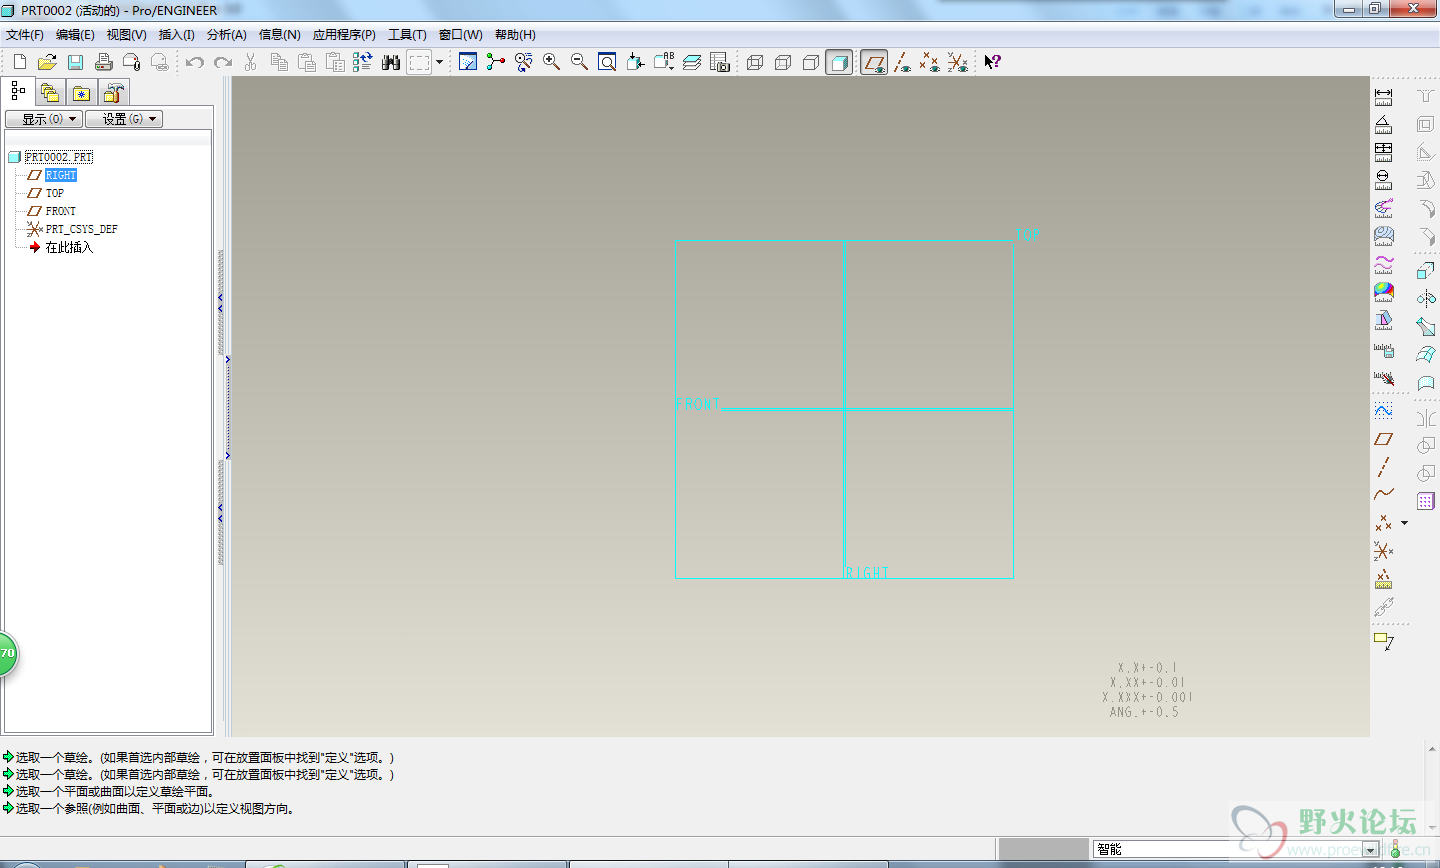Open the Layers stack icon
1440x868 pixels.
coord(692,62)
